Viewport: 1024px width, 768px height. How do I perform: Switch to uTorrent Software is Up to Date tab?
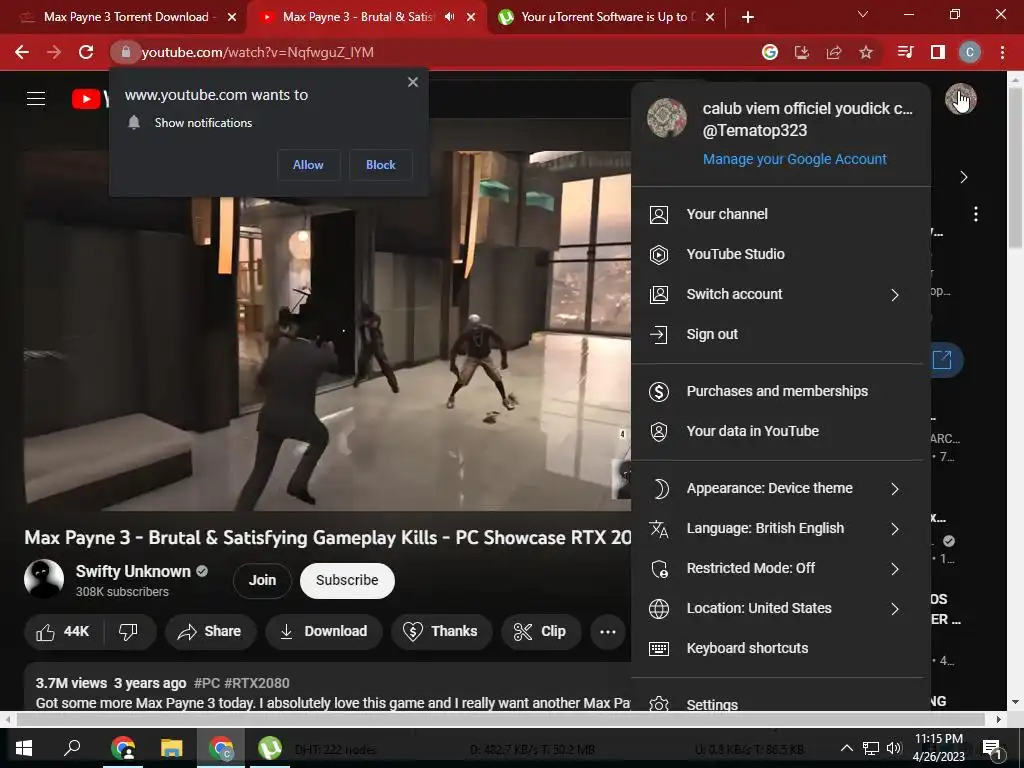tap(604, 17)
